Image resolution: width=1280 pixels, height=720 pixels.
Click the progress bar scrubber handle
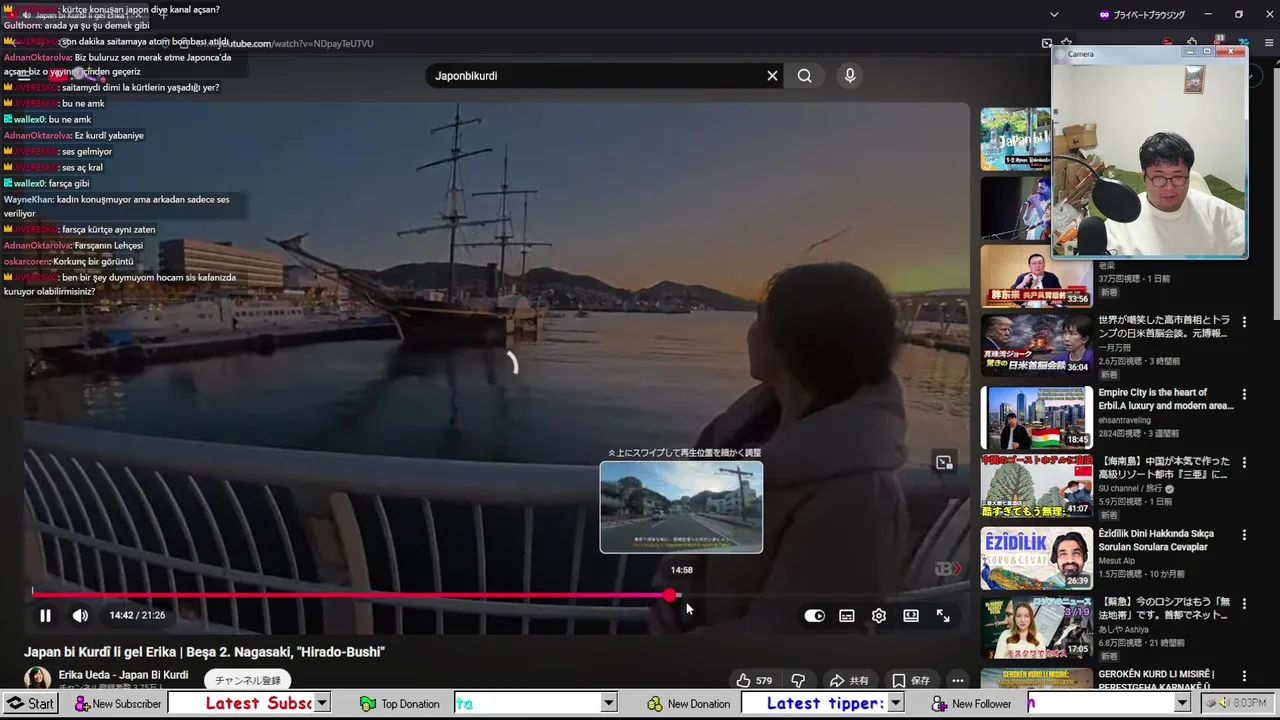[670, 595]
